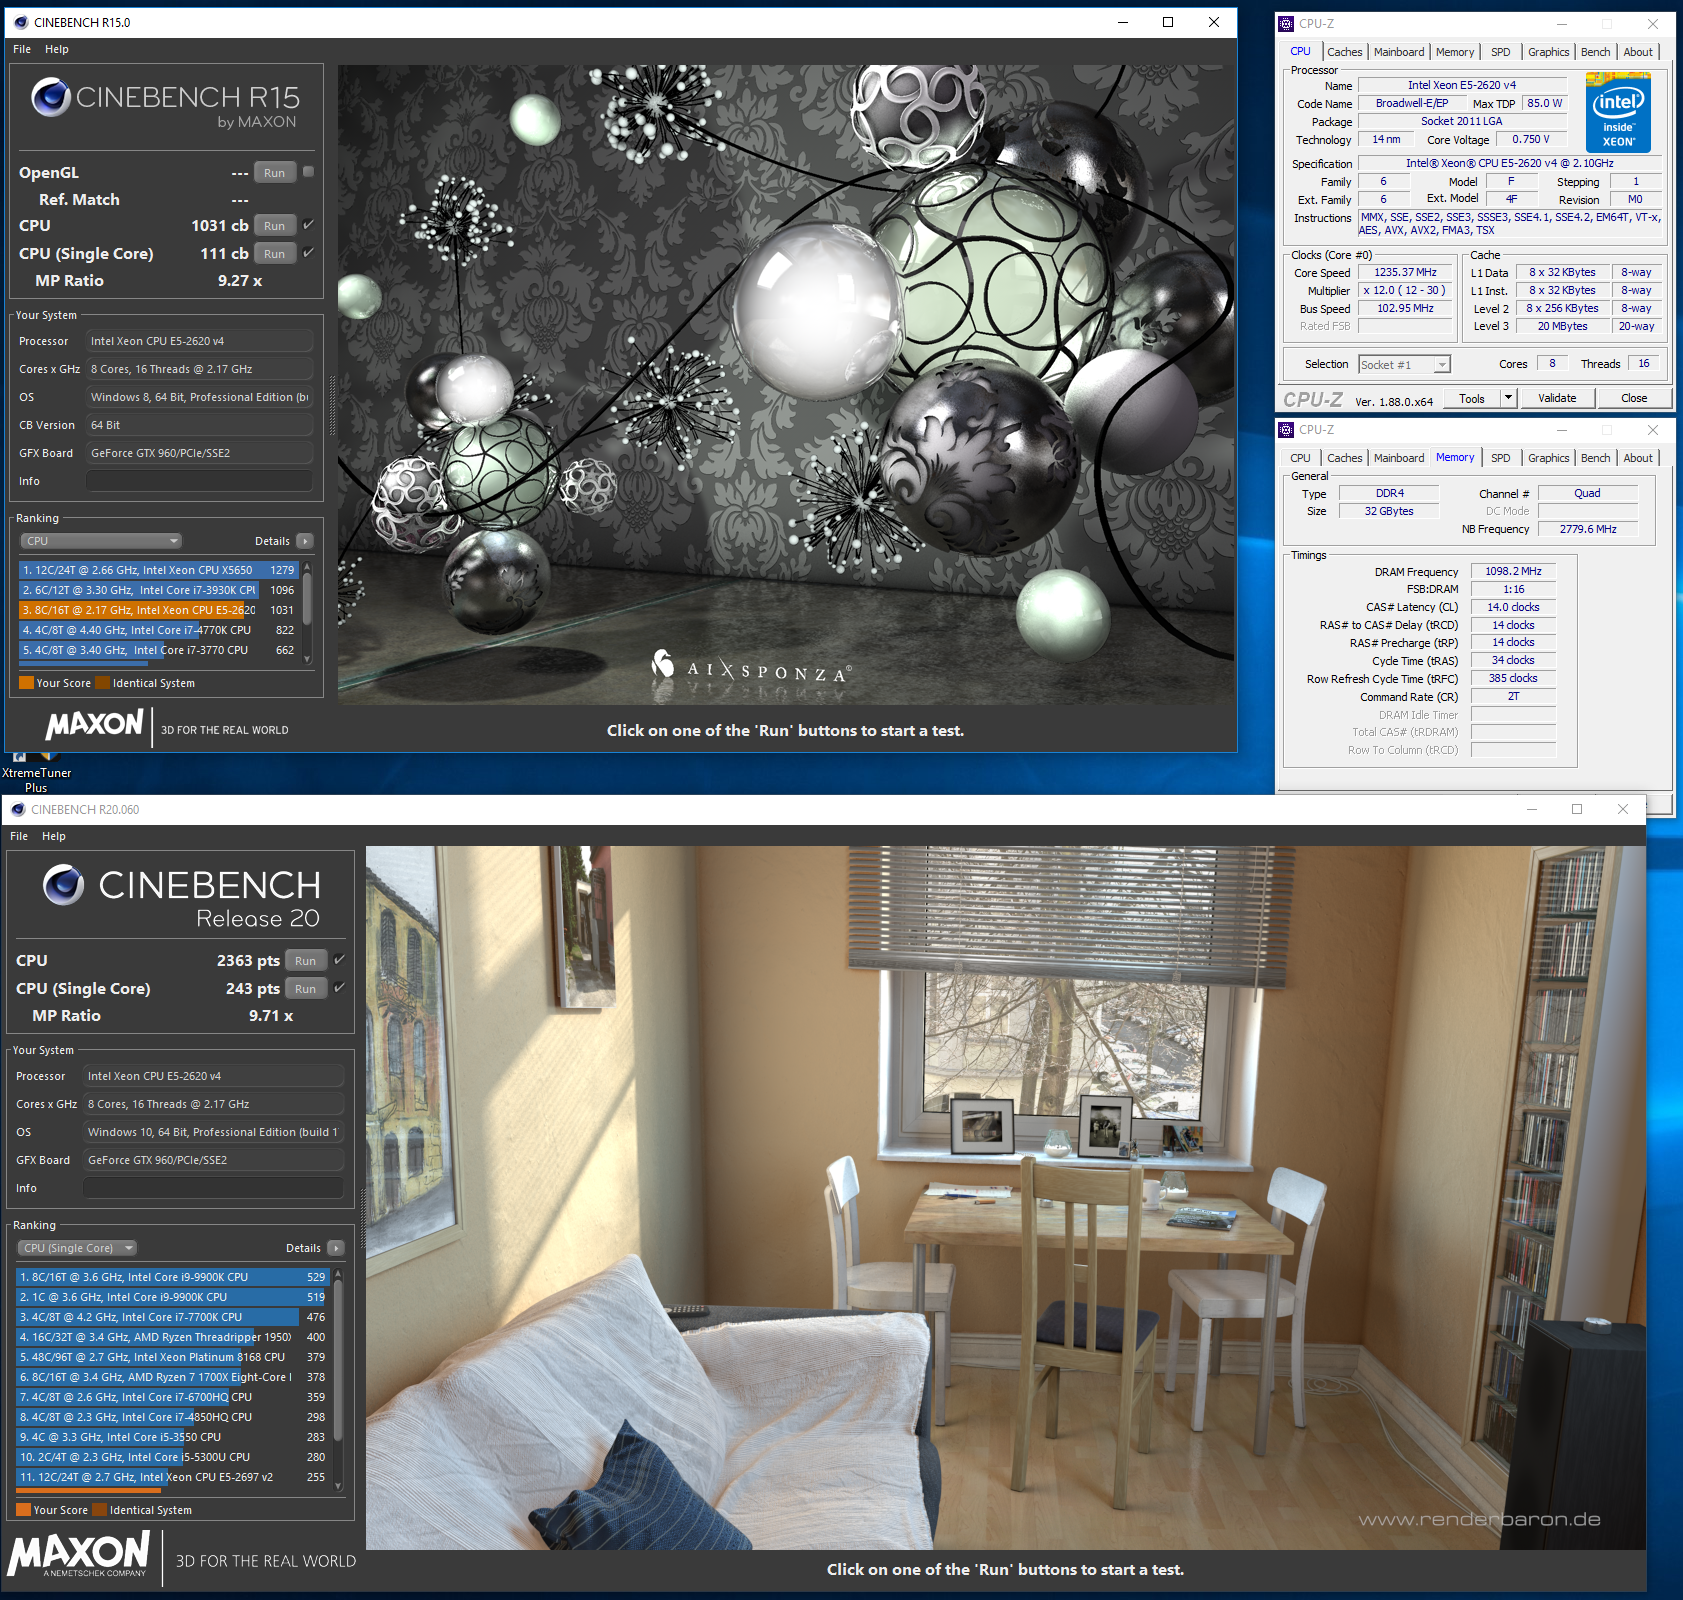This screenshot has width=1683, height=1600.
Task: Click the MAXON logo in Cinebench R20
Action: point(79,1555)
